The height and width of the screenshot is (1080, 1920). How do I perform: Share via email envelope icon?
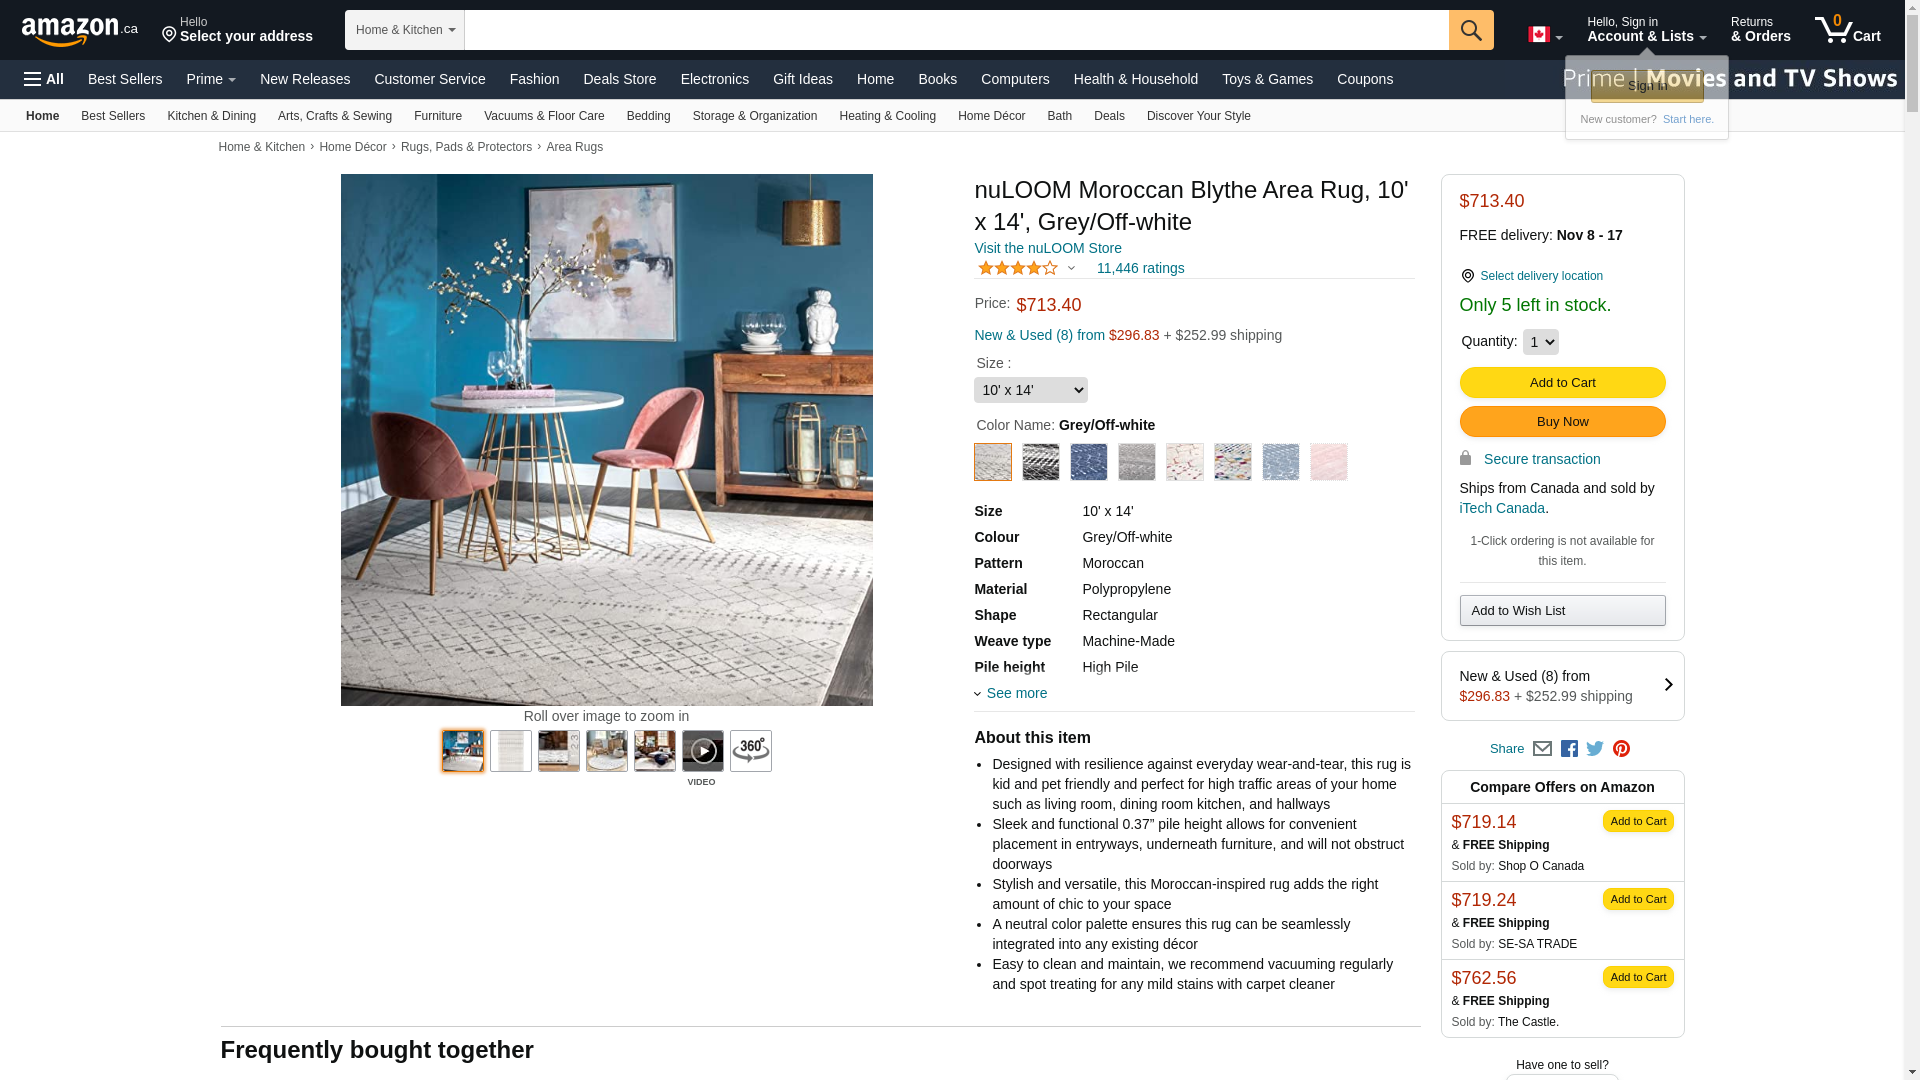pyautogui.click(x=1542, y=749)
